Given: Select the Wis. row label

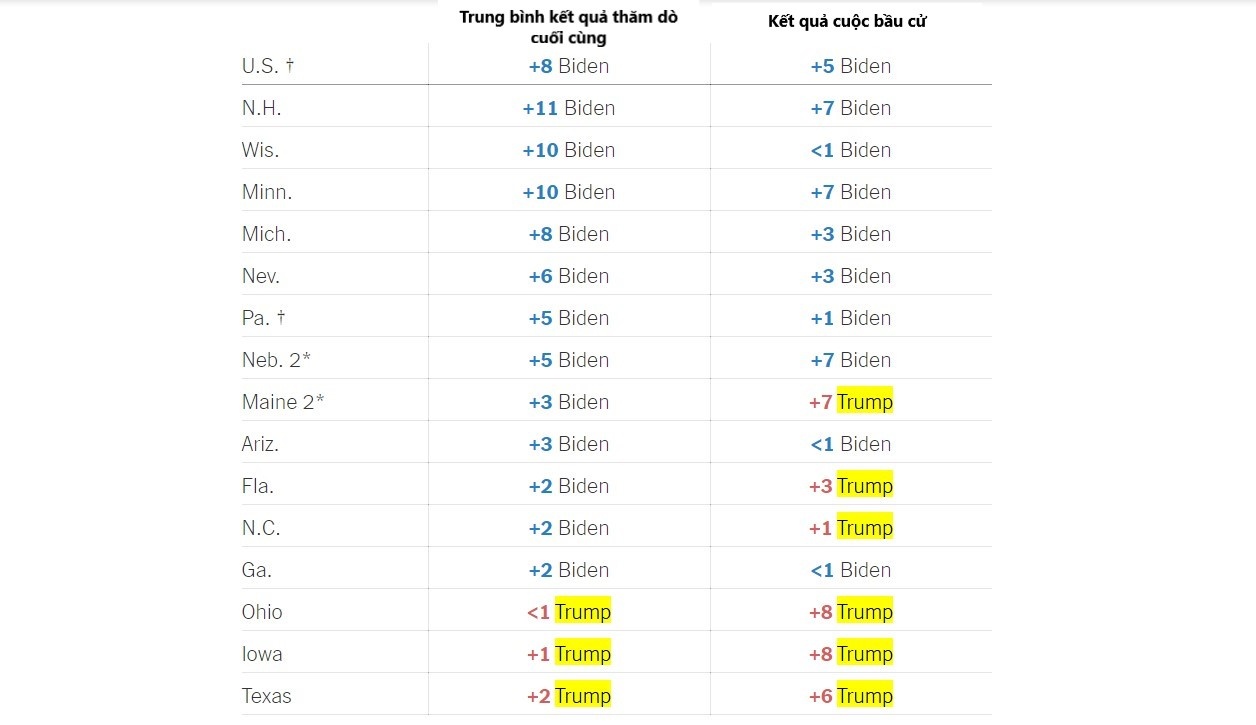Looking at the screenshot, I should coord(260,150).
